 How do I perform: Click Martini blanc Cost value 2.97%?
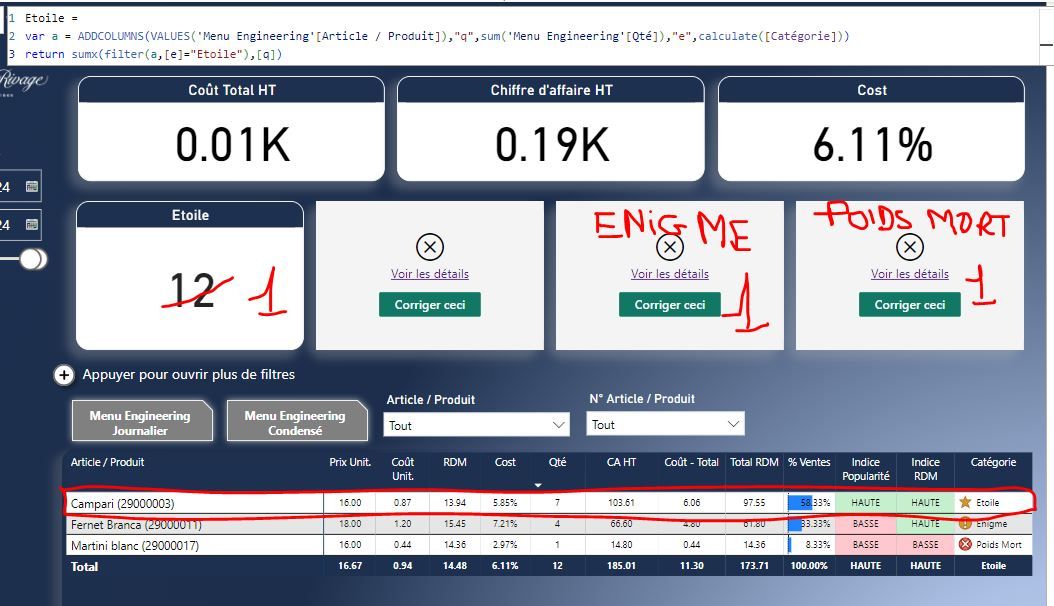[x=505, y=545]
